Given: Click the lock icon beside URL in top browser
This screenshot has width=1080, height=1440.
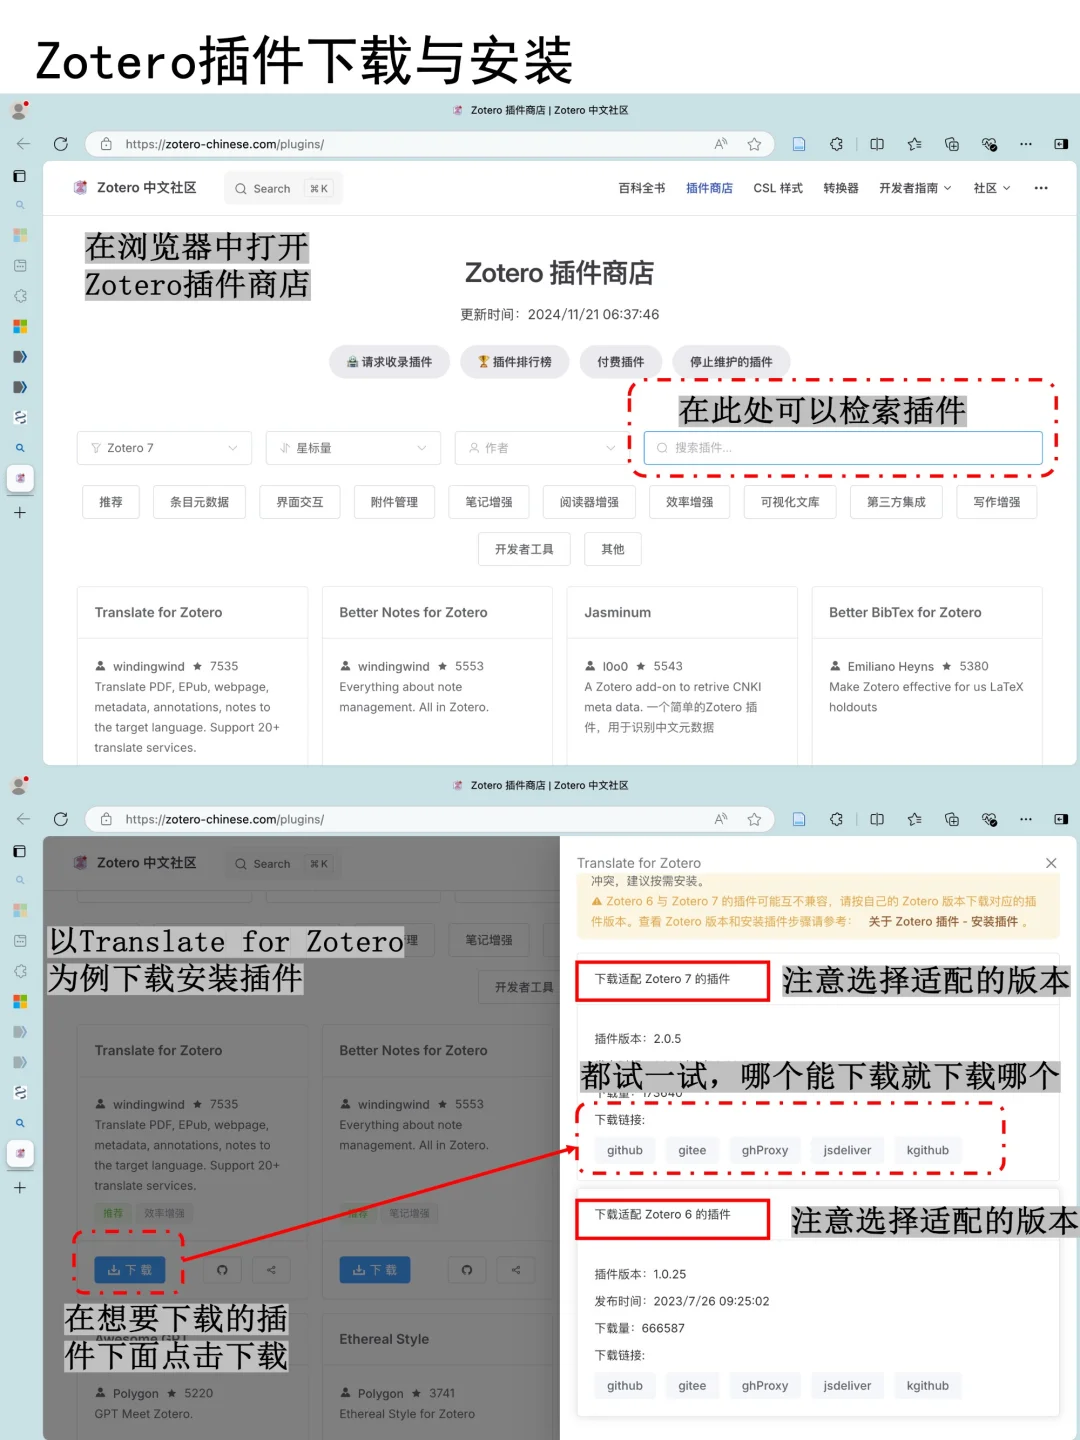Looking at the screenshot, I should [106, 144].
